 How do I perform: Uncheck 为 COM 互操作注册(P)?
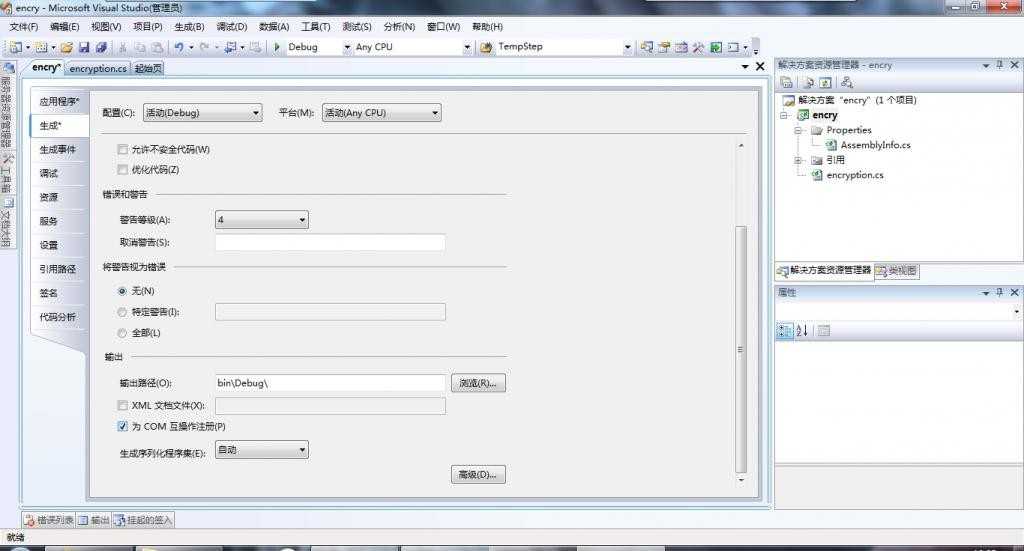(x=122, y=426)
